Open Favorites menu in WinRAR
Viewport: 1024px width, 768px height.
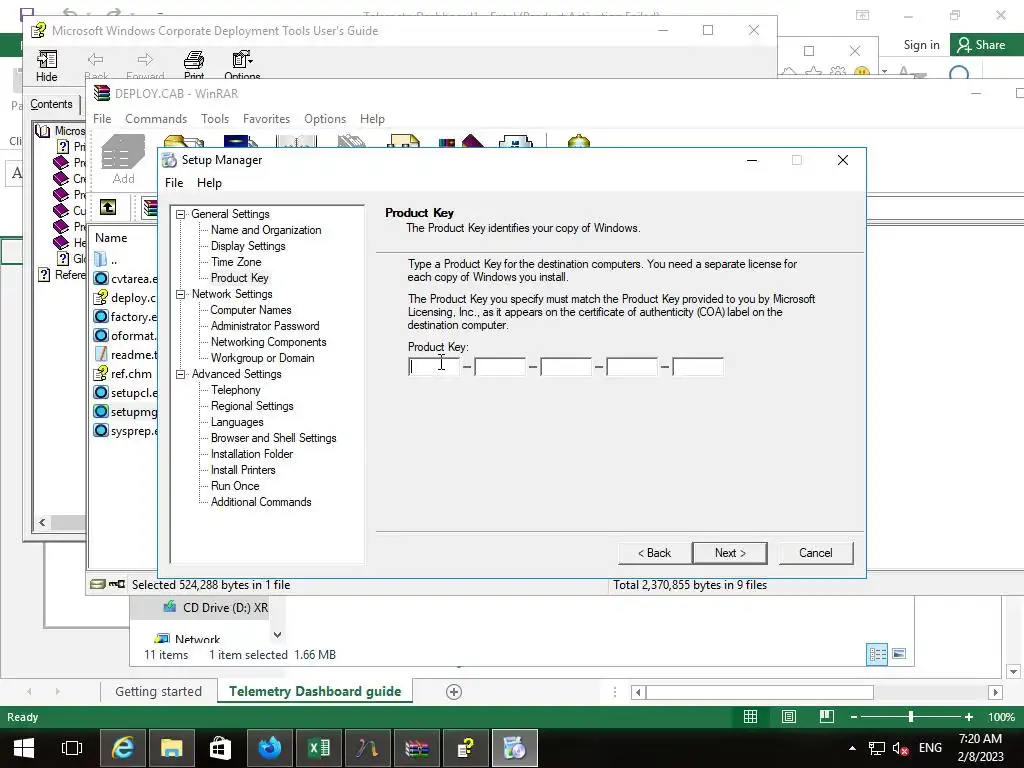[x=266, y=119]
